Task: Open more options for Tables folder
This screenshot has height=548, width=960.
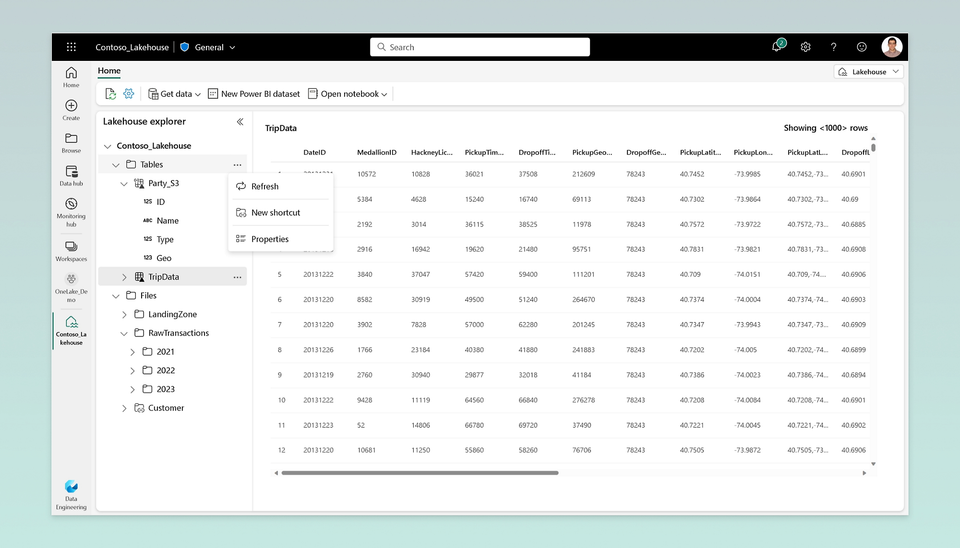Action: coord(237,165)
